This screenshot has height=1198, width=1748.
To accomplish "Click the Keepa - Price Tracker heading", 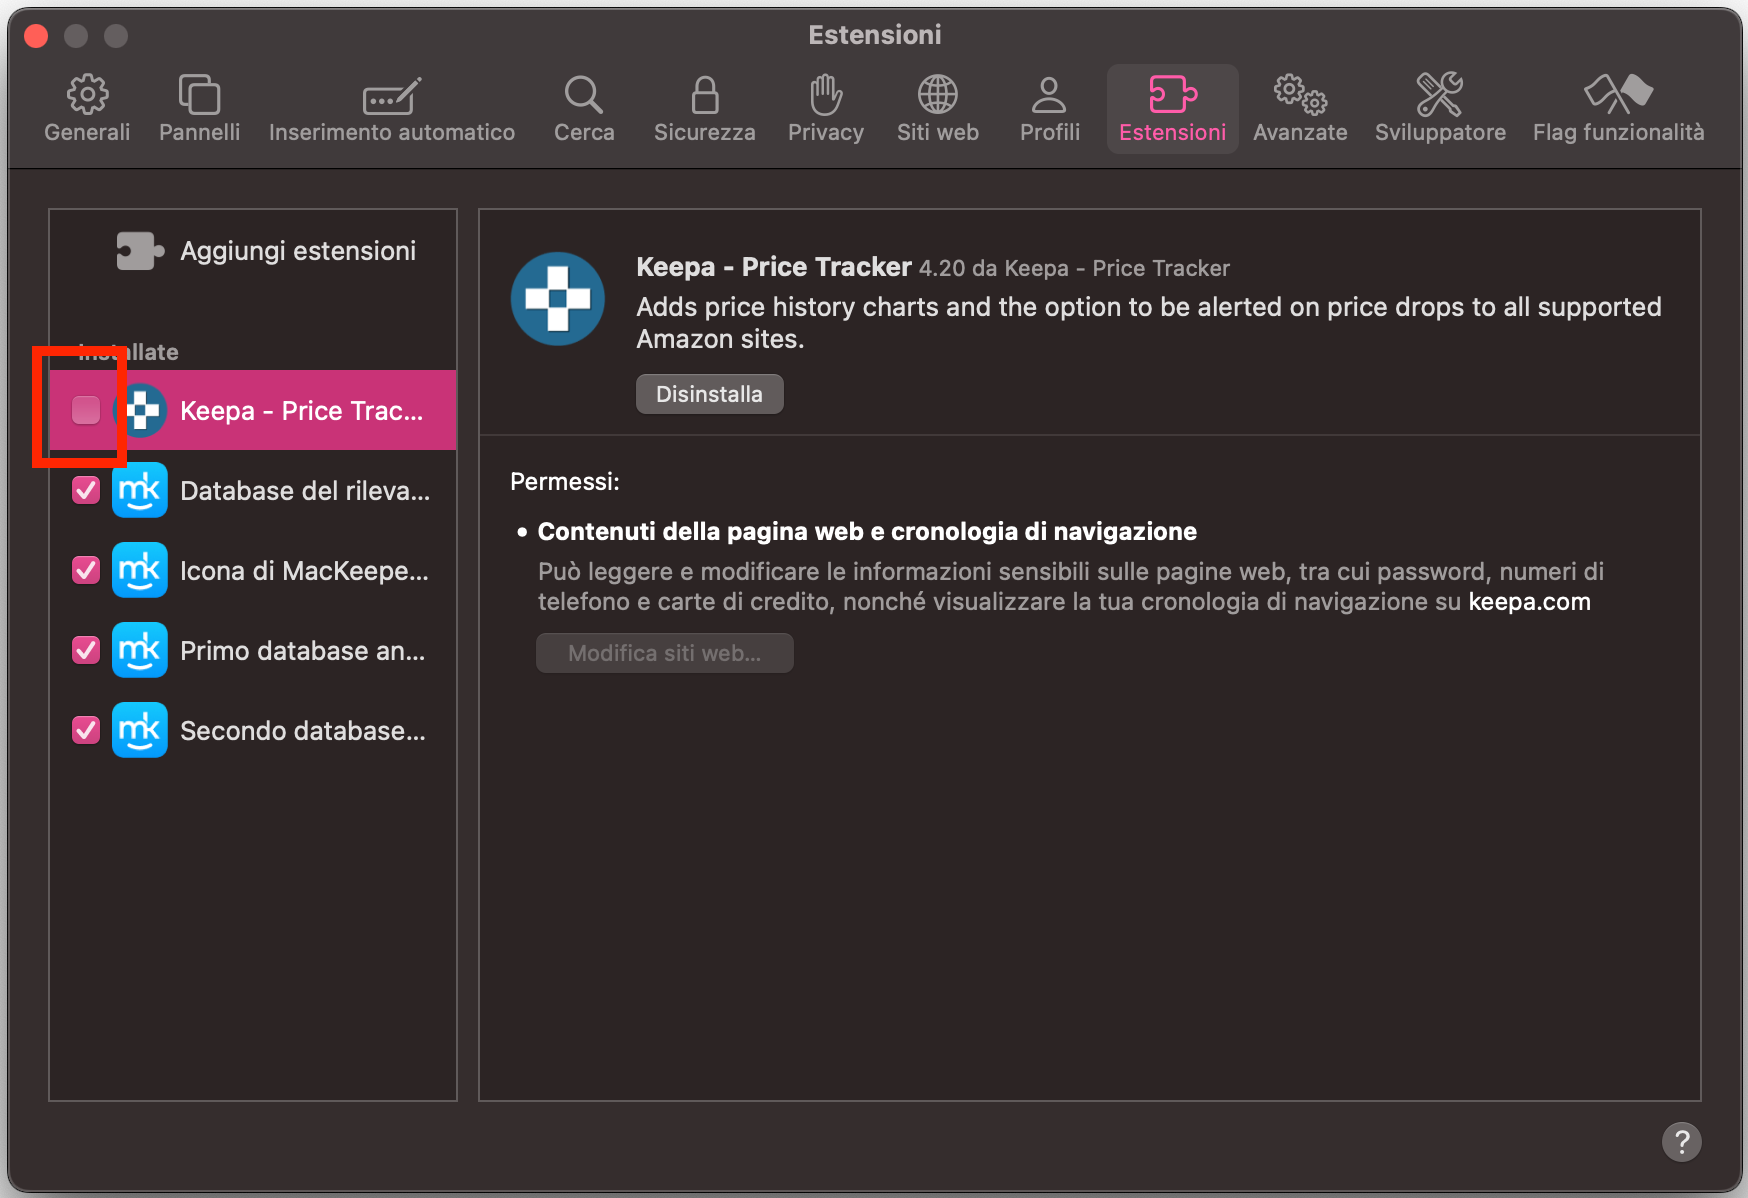I will [774, 267].
